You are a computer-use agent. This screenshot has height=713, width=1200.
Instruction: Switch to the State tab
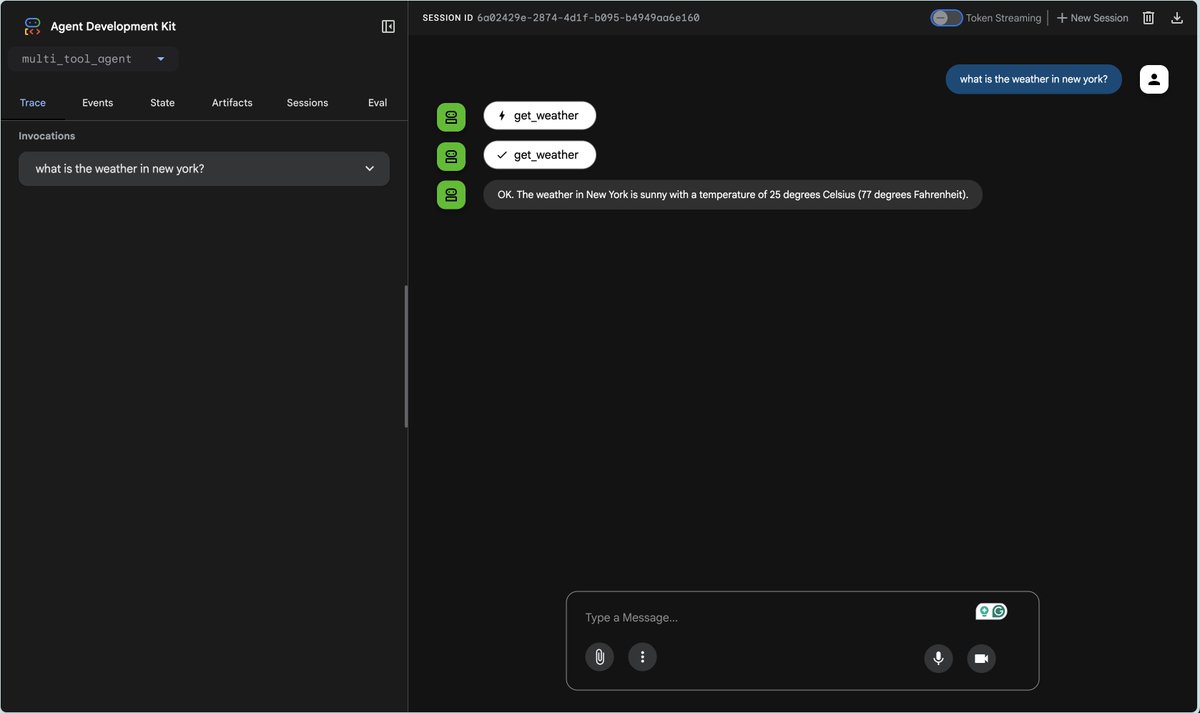(x=162, y=103)
